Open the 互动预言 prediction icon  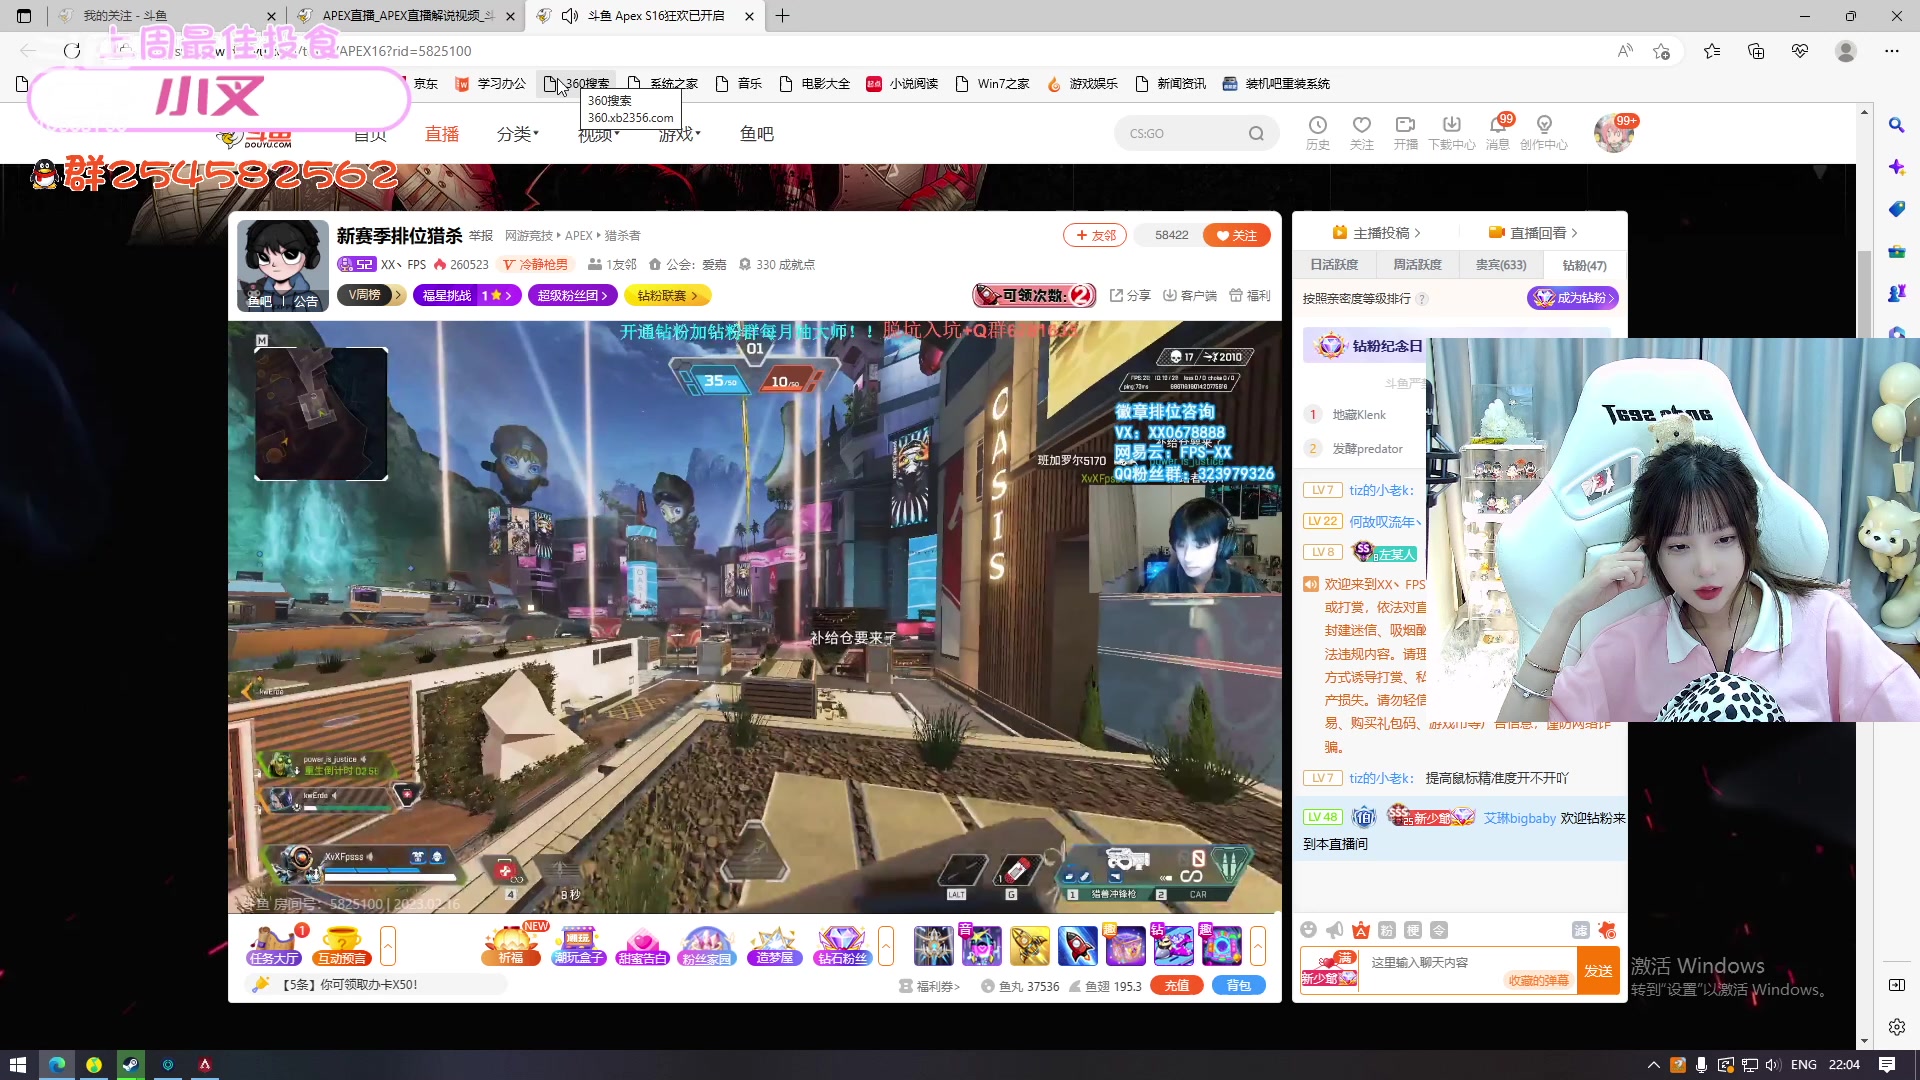click(342, 945)
